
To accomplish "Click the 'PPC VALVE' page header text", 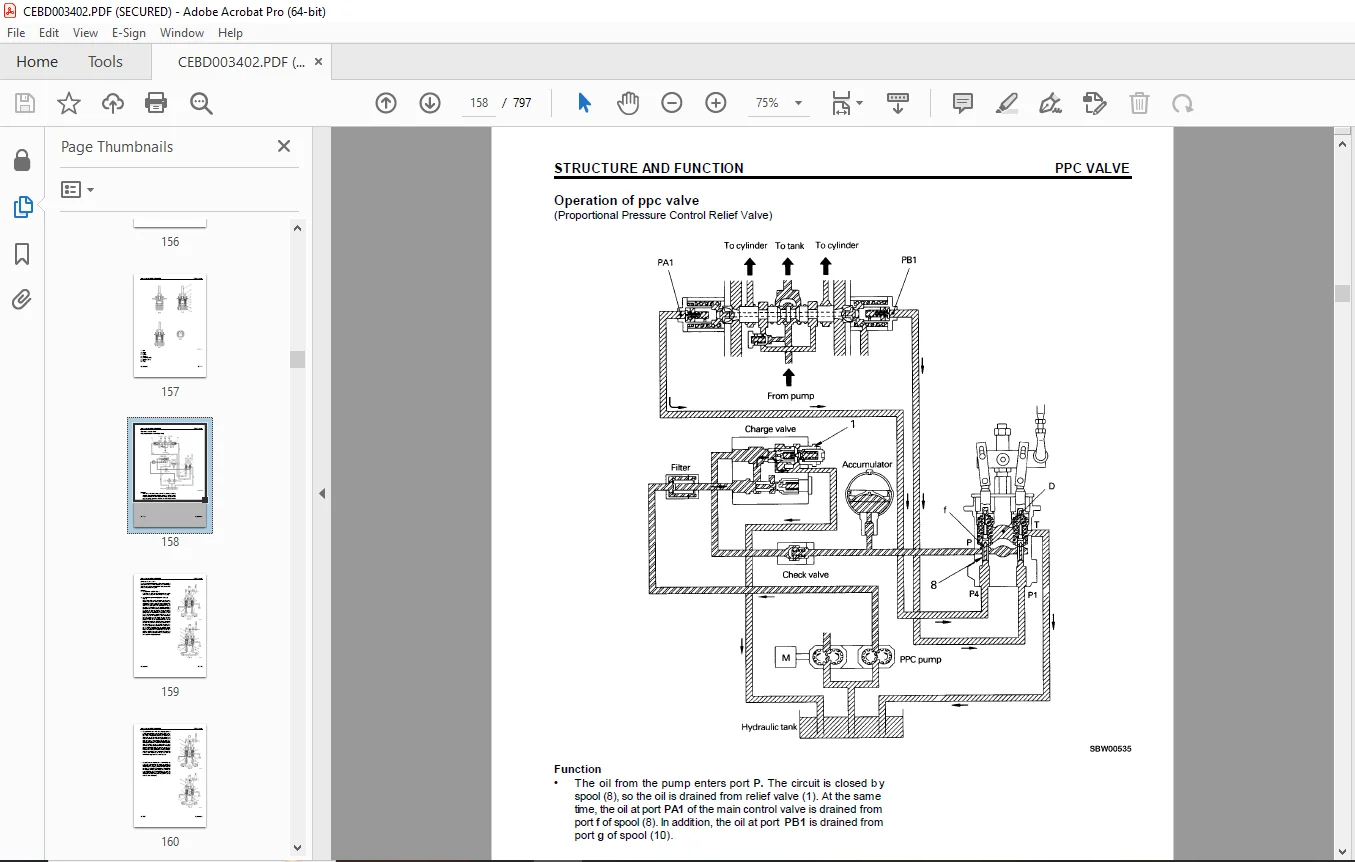I will pyautogui.click(x=1092, y=168).
